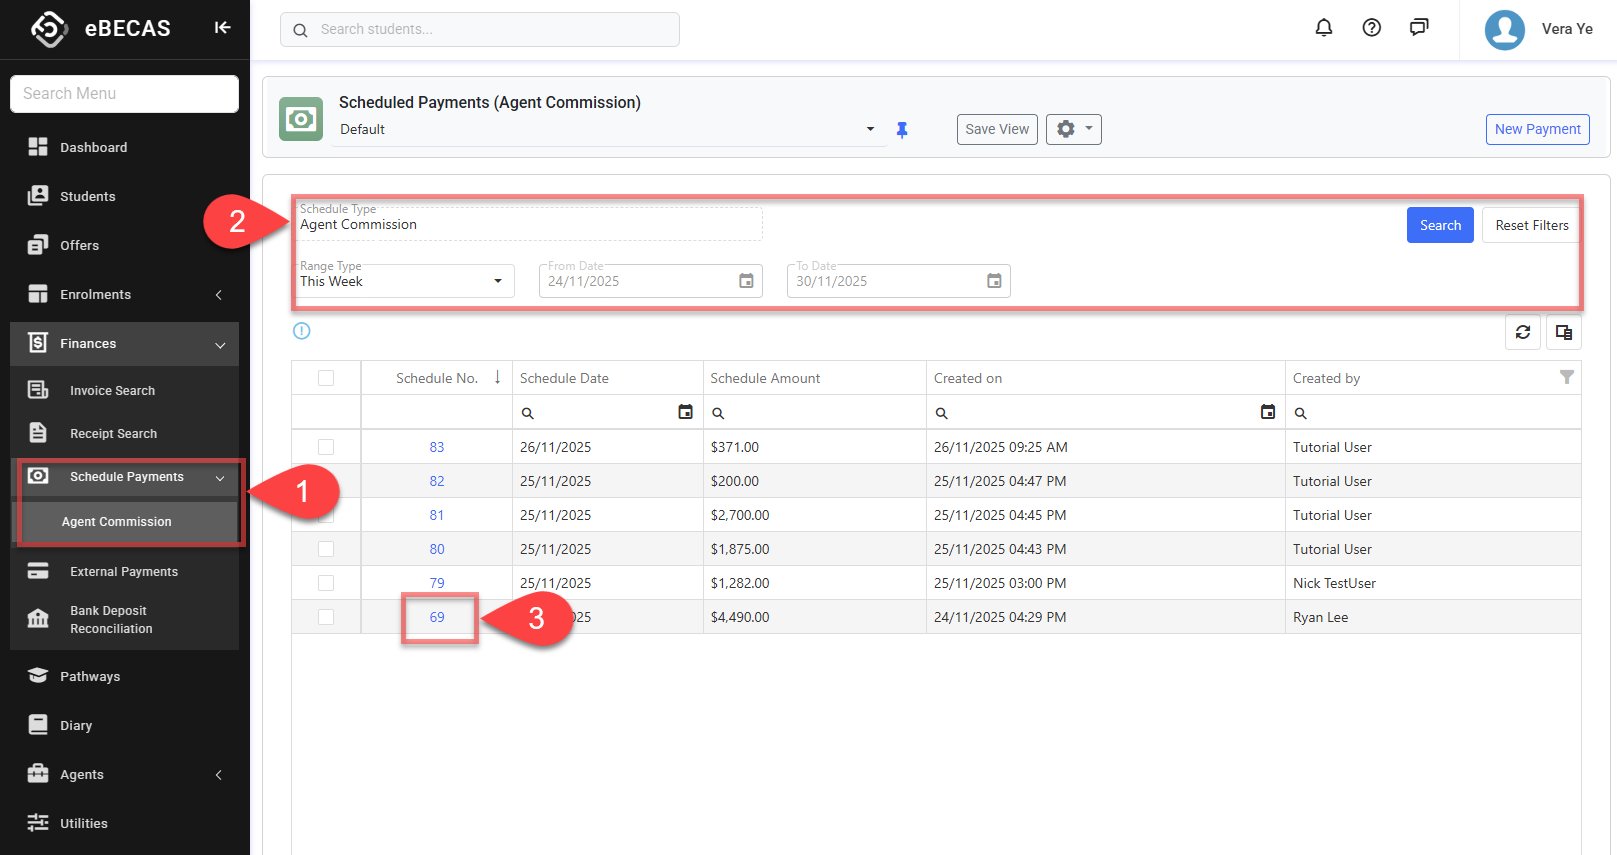This screenshot has width=1617, height=855.
Task: Click the Search students input field
Action: (490, 30)
